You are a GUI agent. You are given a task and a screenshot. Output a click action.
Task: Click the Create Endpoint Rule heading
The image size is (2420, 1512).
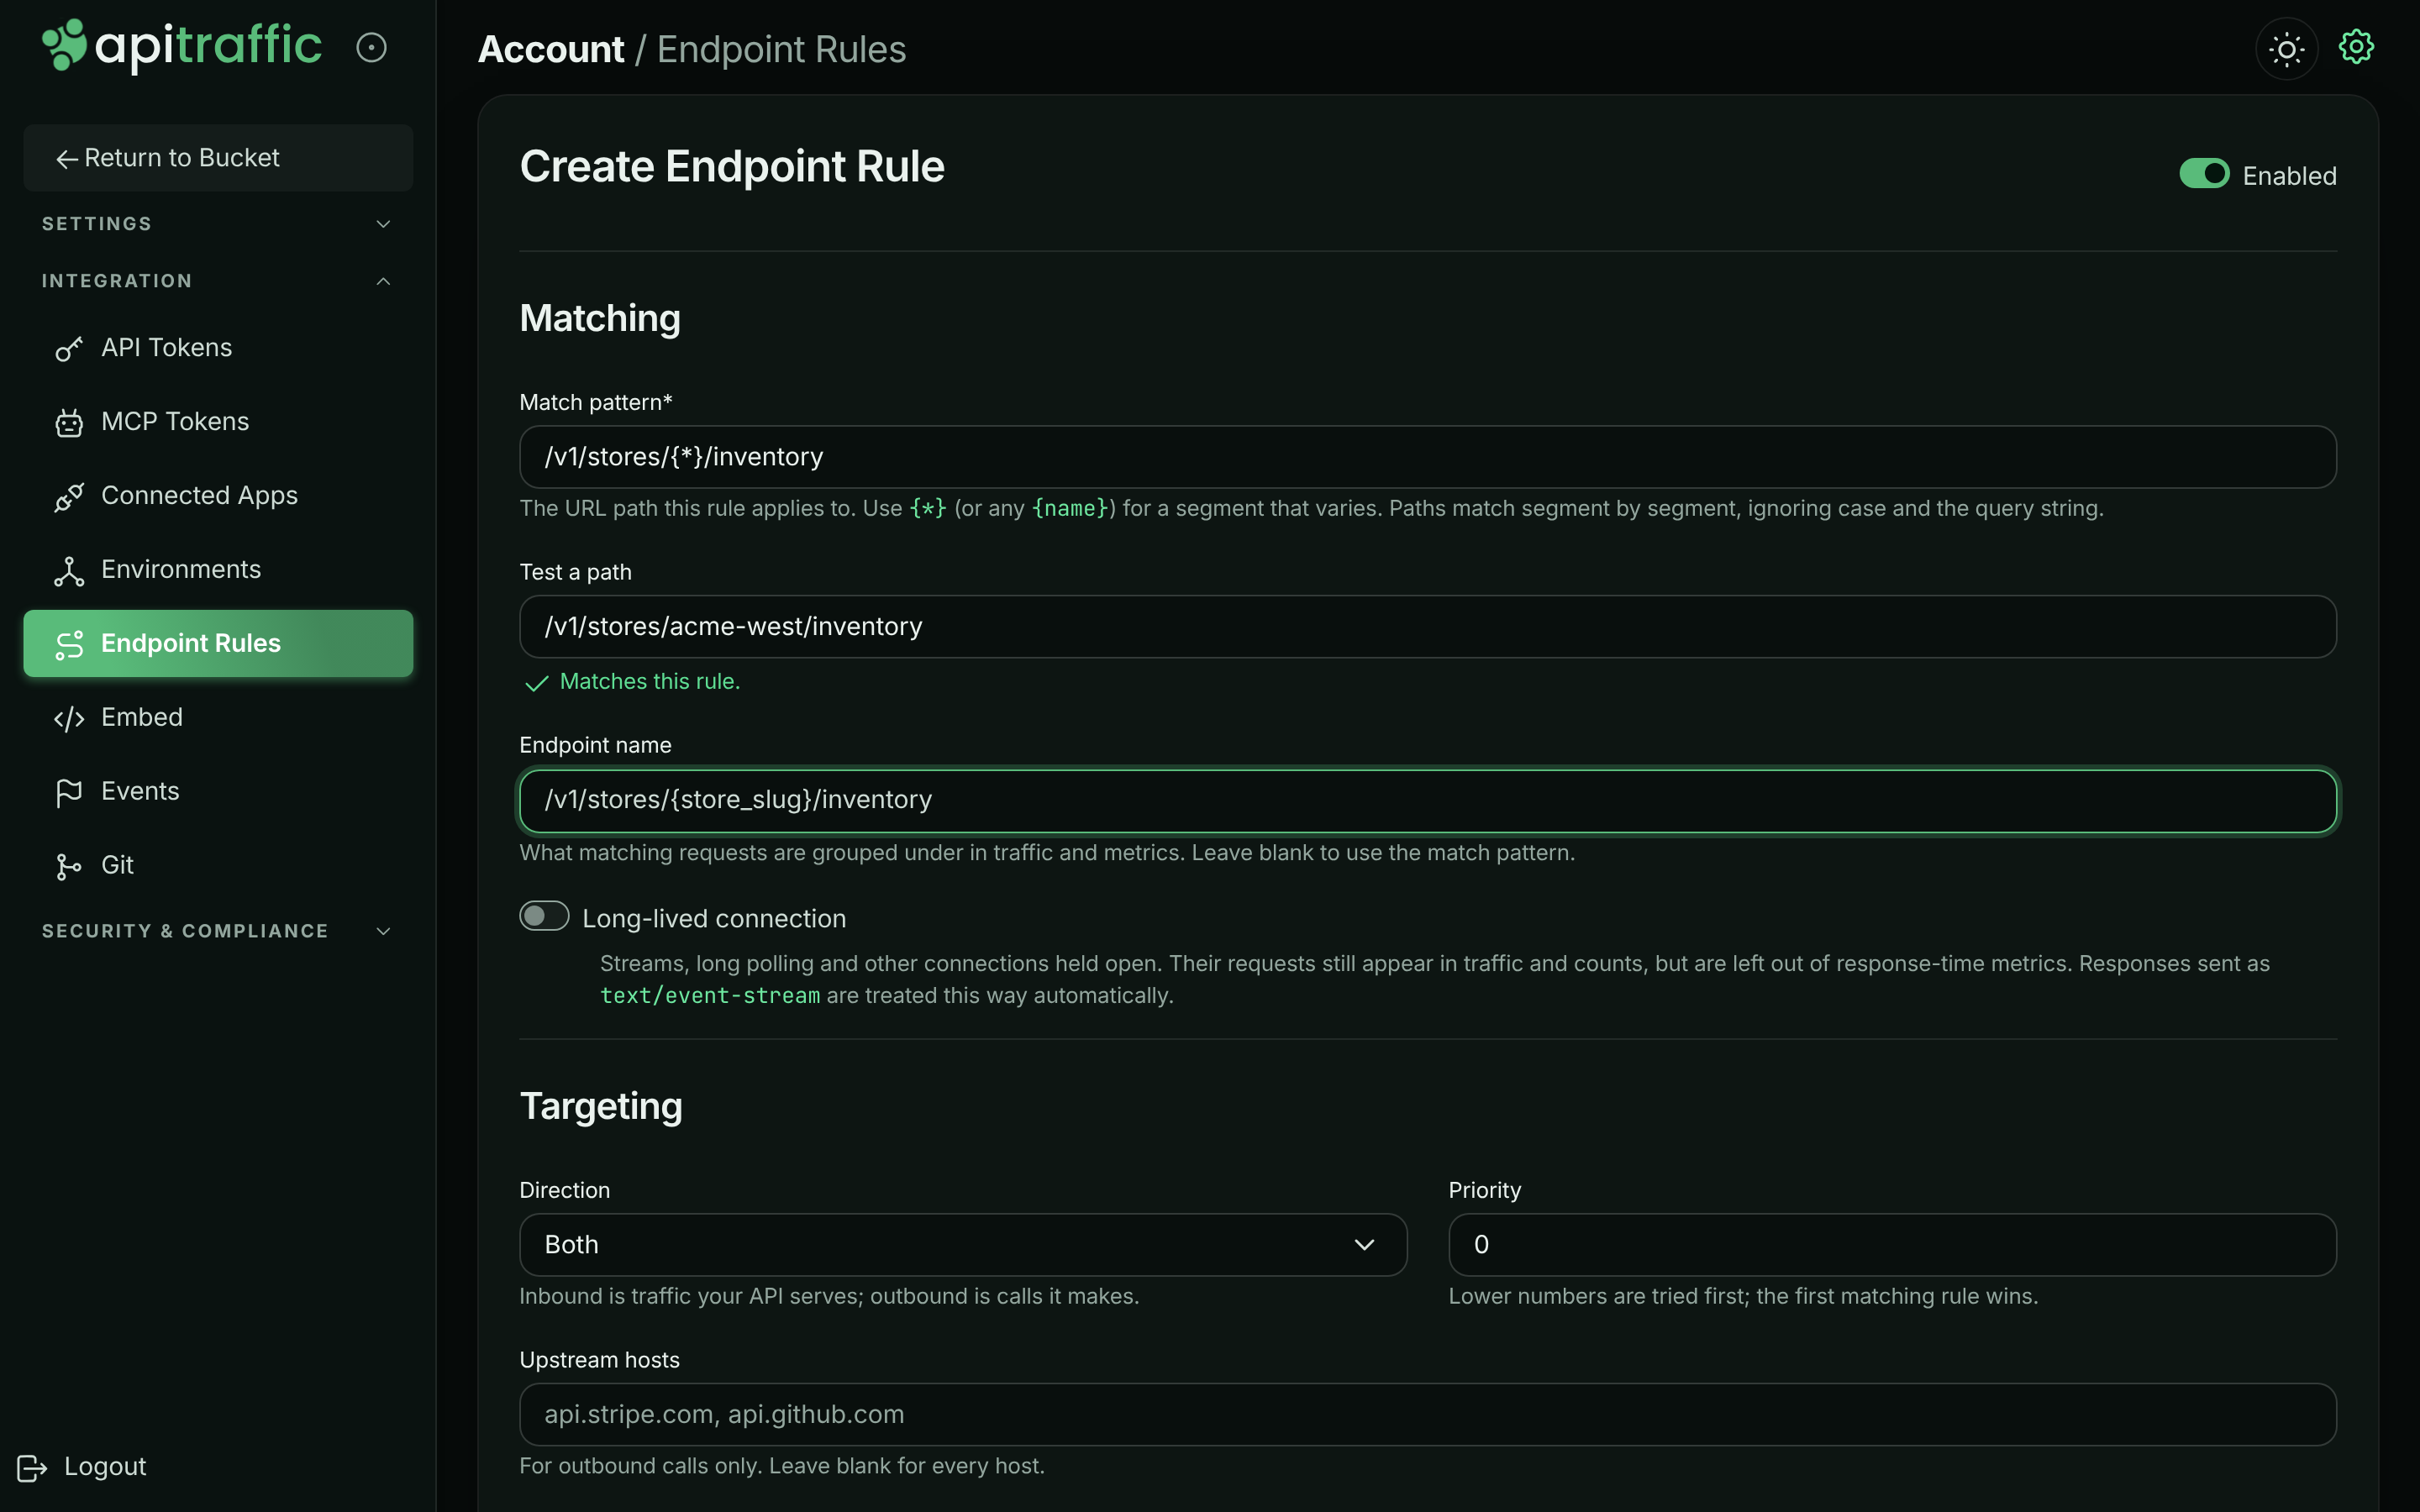[x=732, y=166]
